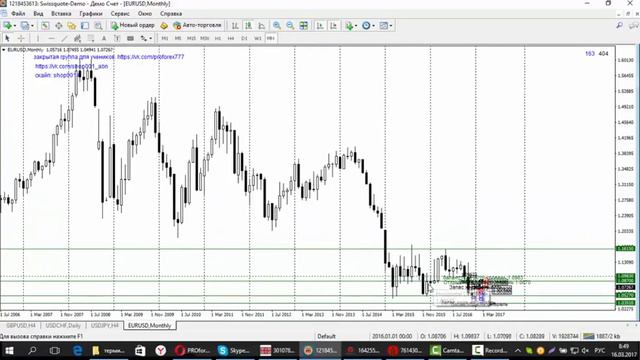Viewport: 640px width, 360px height.
Task: Open the Camtasia taskbar item
Action: 447,350
